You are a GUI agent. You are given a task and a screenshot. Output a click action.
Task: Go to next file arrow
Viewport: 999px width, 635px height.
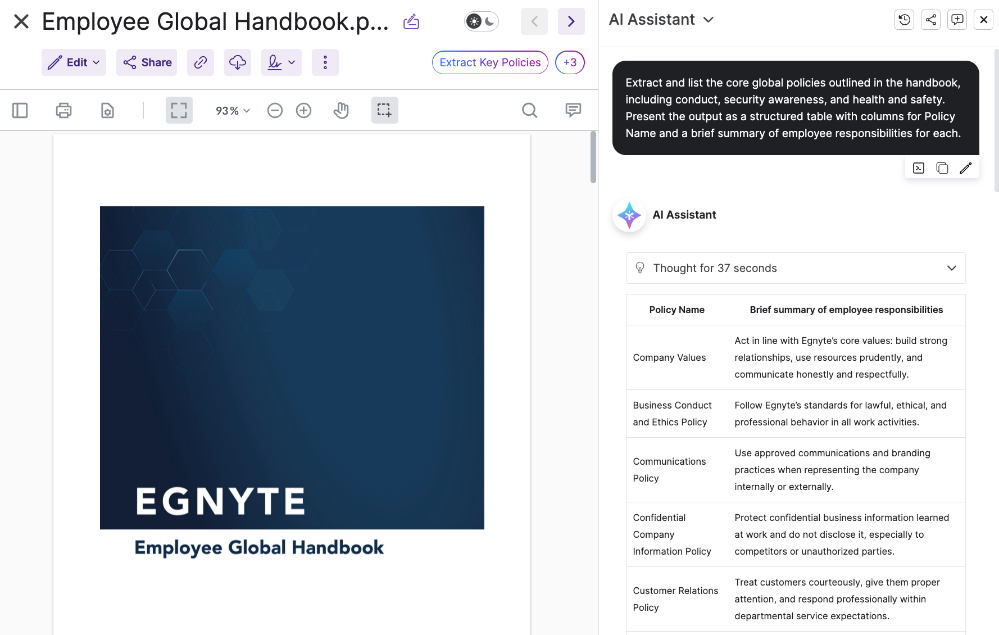coord(571,22)
